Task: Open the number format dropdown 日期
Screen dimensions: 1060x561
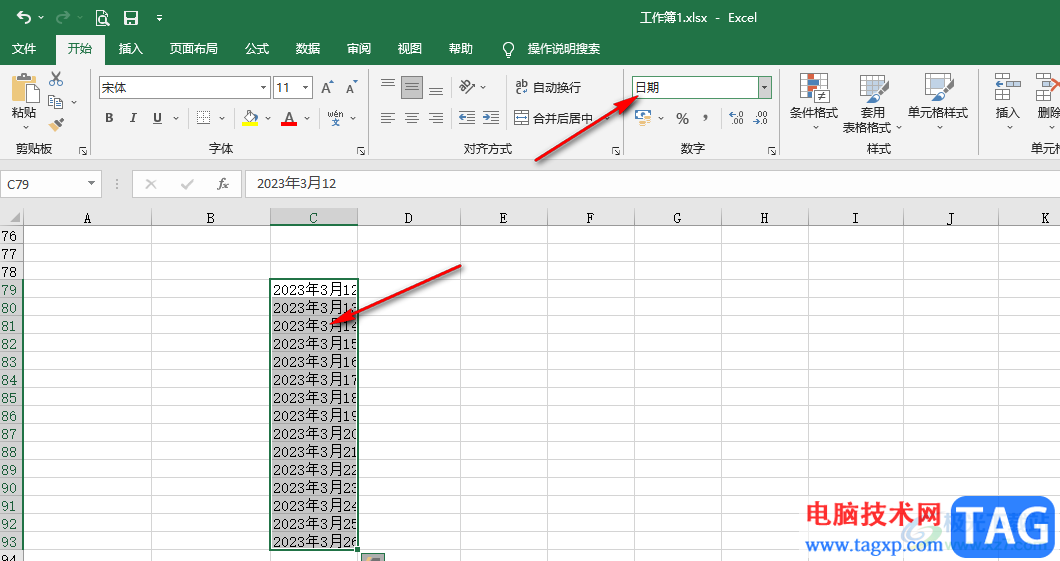Action: tap(765, 87)
